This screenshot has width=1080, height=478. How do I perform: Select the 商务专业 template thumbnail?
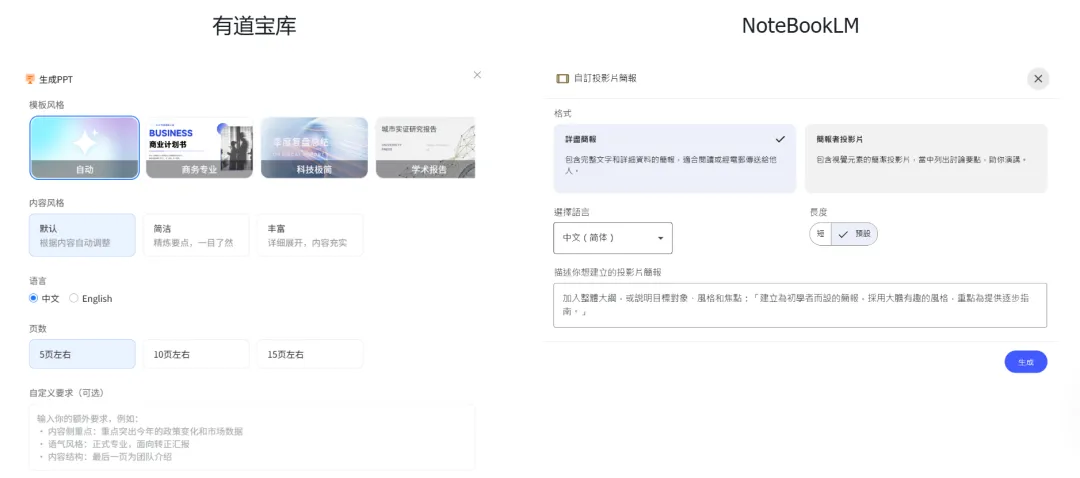[x=199, y=147]
